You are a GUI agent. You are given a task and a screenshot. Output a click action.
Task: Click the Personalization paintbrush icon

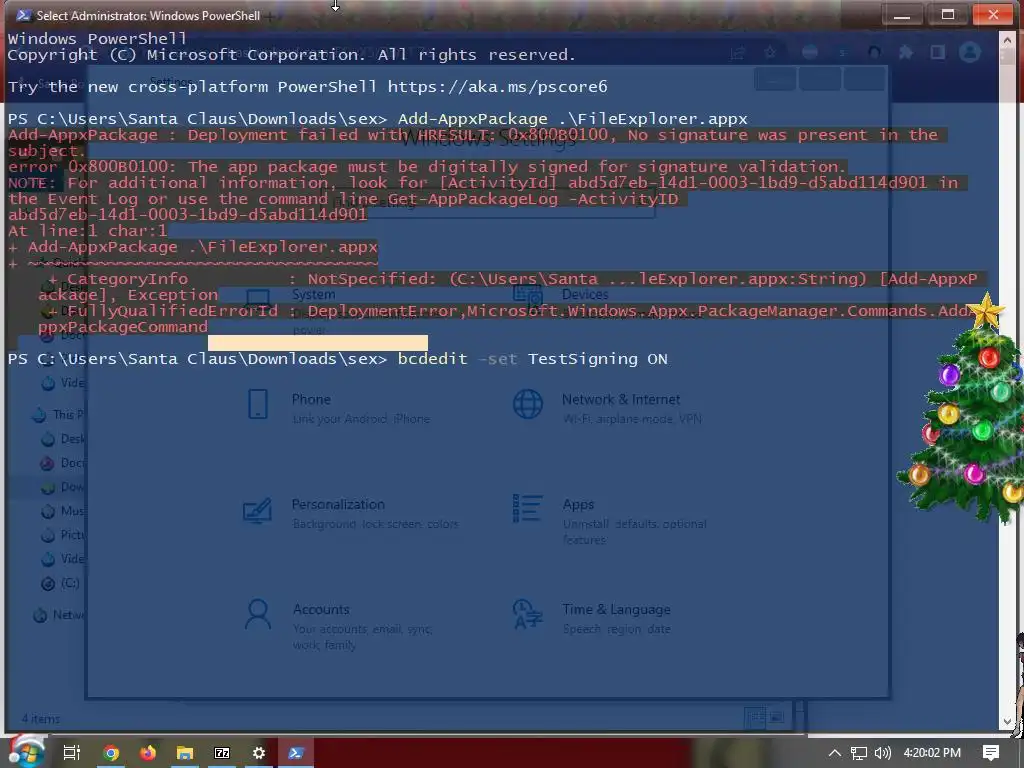tap(257, 511)
